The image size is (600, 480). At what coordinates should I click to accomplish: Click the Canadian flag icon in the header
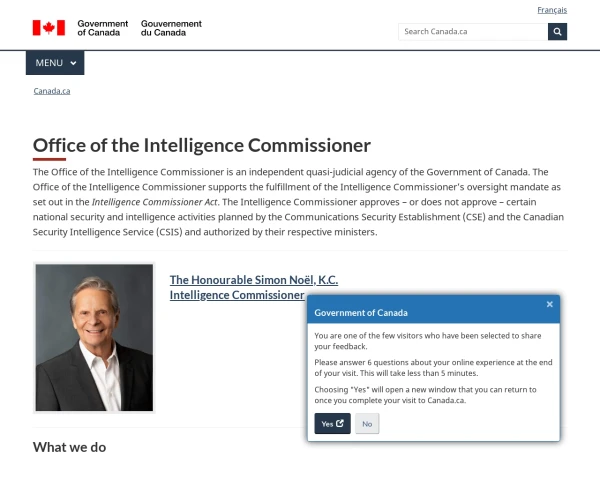(48, 28)
